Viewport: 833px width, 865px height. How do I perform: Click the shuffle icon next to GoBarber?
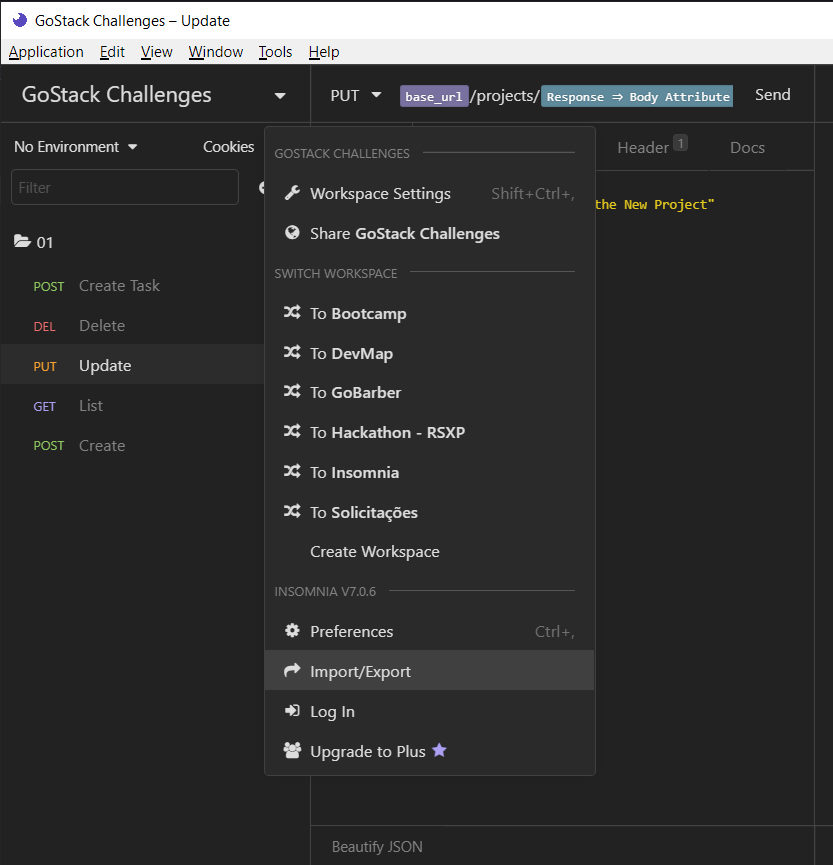tap(292, 392)
